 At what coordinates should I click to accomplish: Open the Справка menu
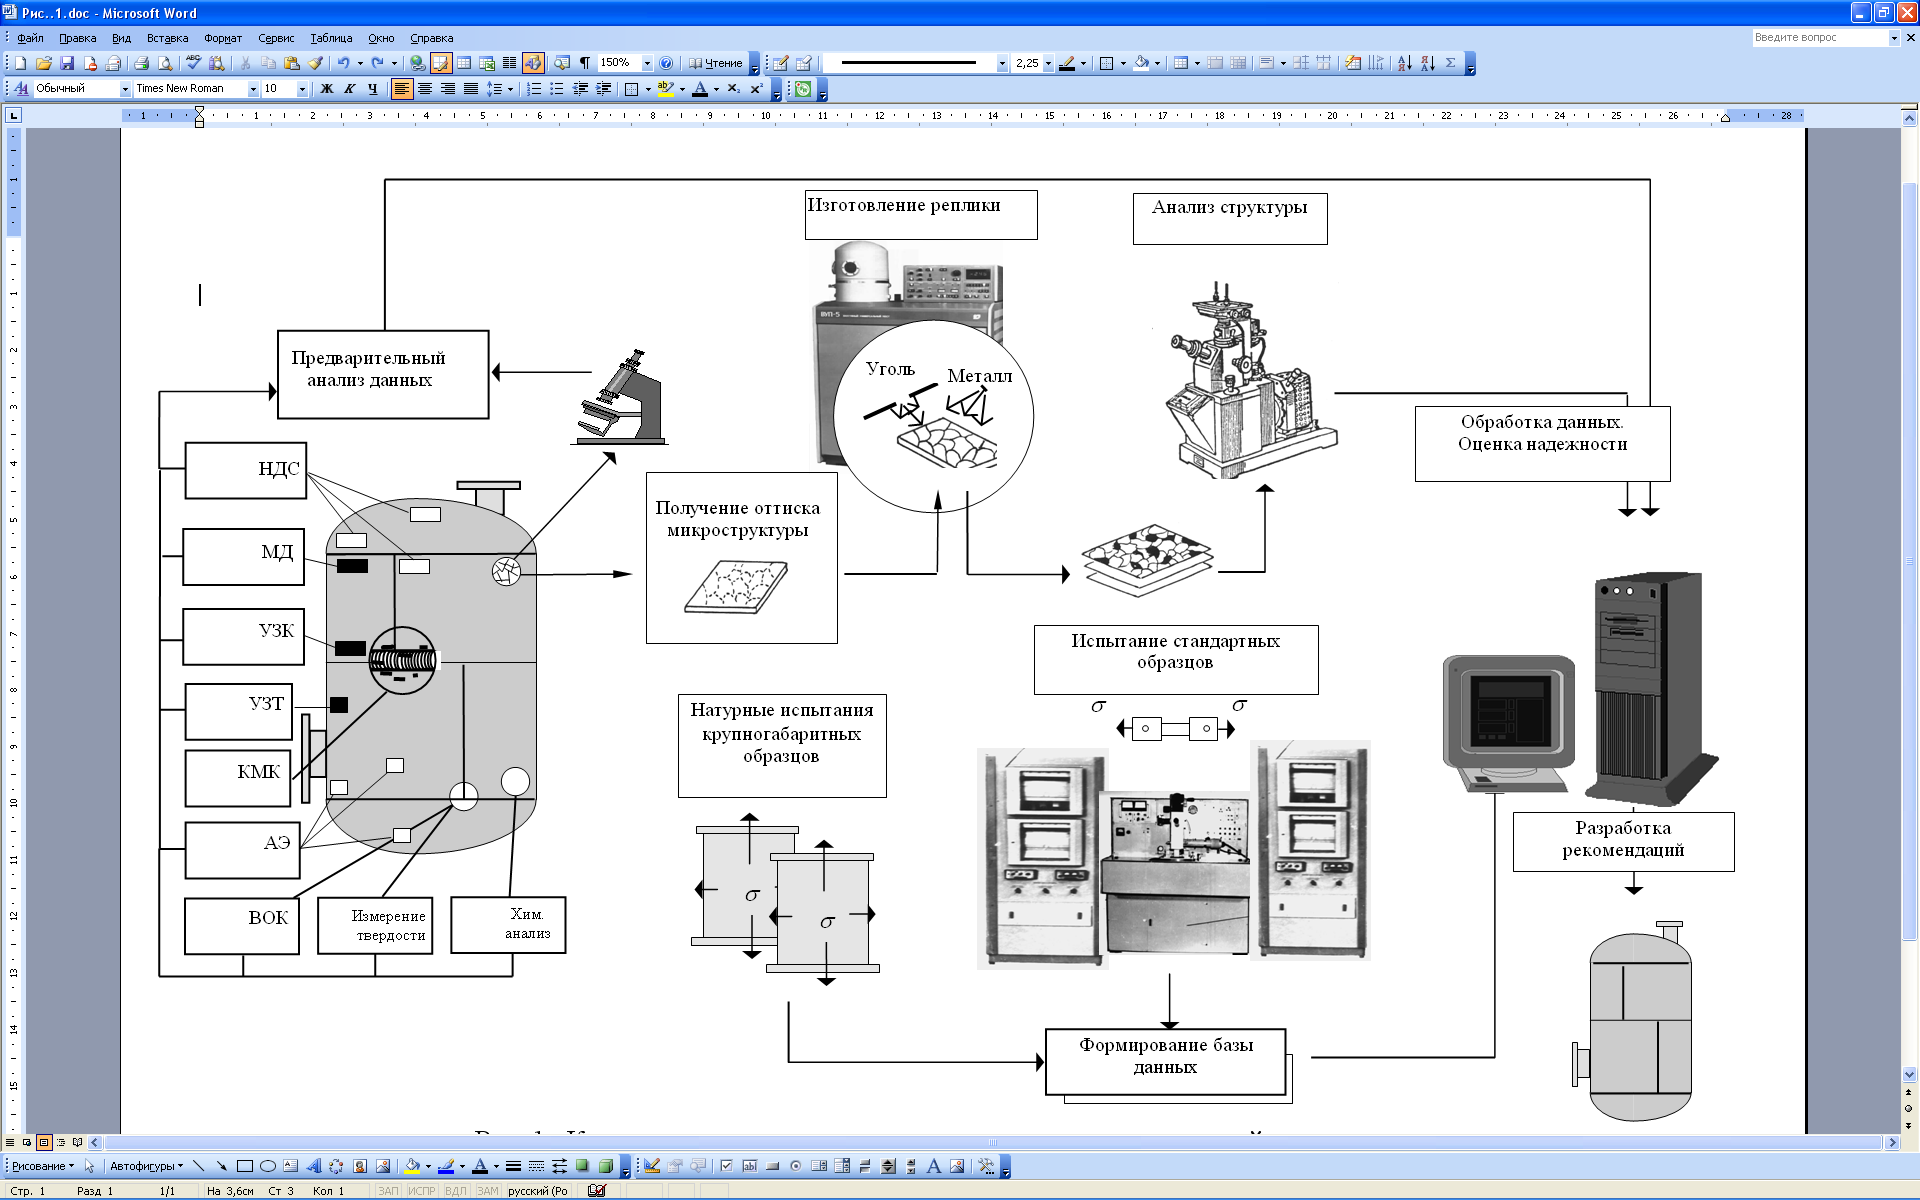[x=431, y=38]
